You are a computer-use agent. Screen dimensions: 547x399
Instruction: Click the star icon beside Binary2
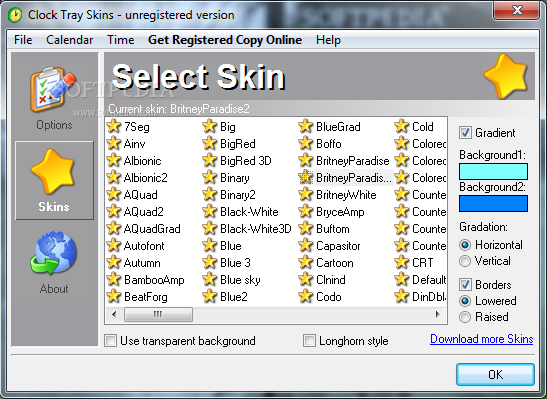pyautogui.click(x=210, y=194)
